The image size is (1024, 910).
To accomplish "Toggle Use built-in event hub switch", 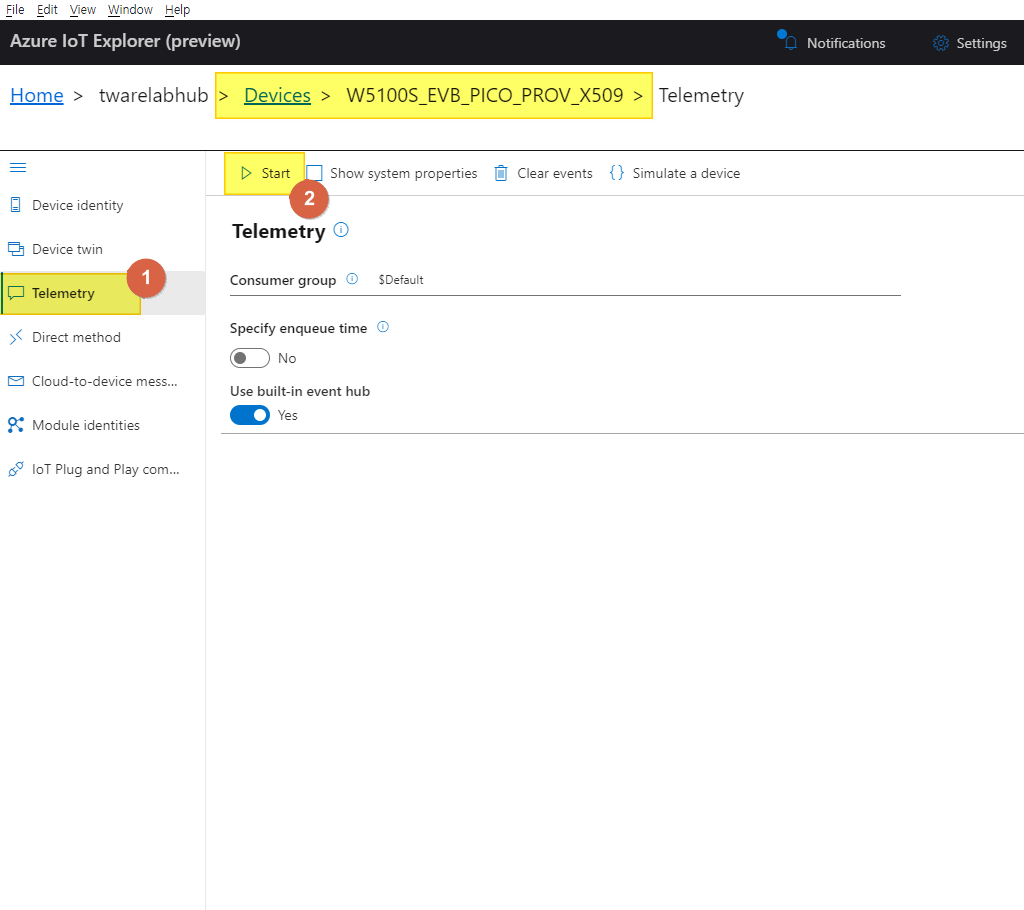I will coord(249,415).
